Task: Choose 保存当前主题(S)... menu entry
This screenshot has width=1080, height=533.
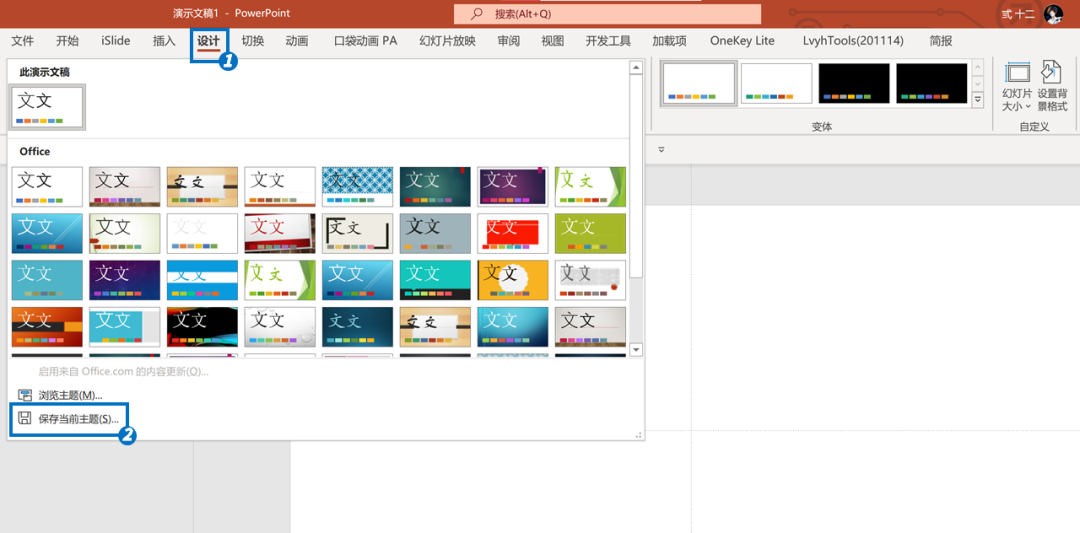Action: click(x=70, y=419)
